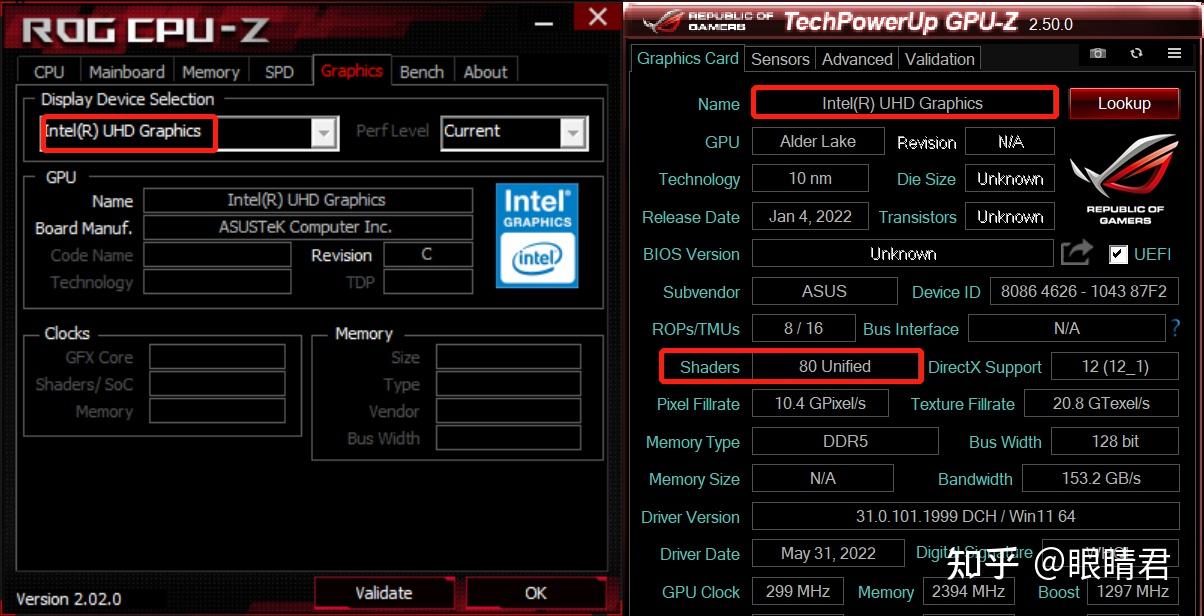
Task: Open the About tab in CPU-Z
Action: click(x=485, y=72)
